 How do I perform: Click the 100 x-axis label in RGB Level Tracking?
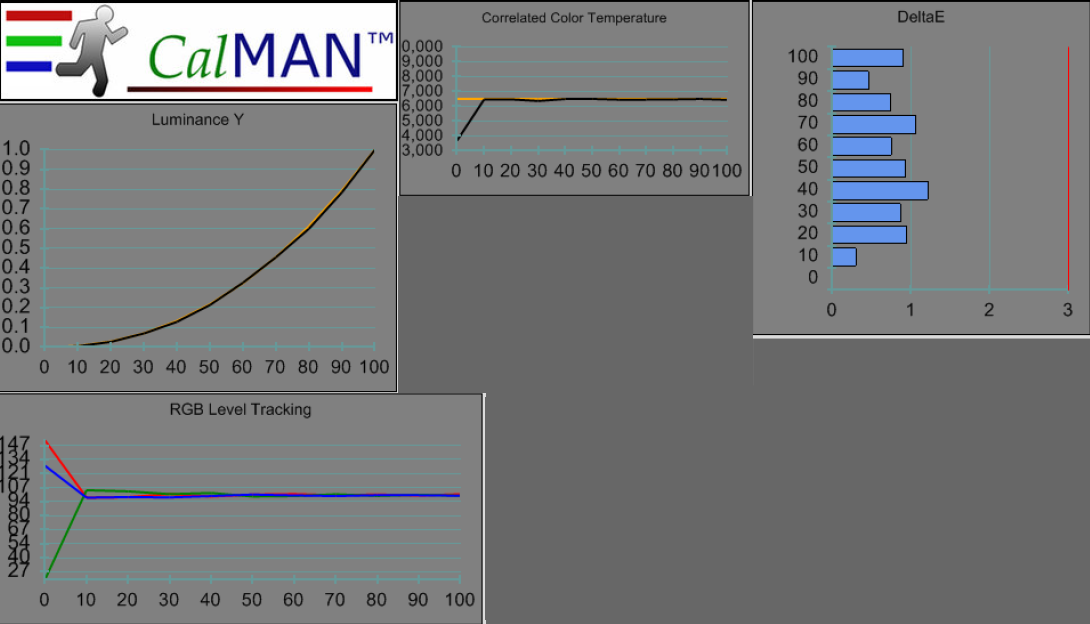(459, 600)
